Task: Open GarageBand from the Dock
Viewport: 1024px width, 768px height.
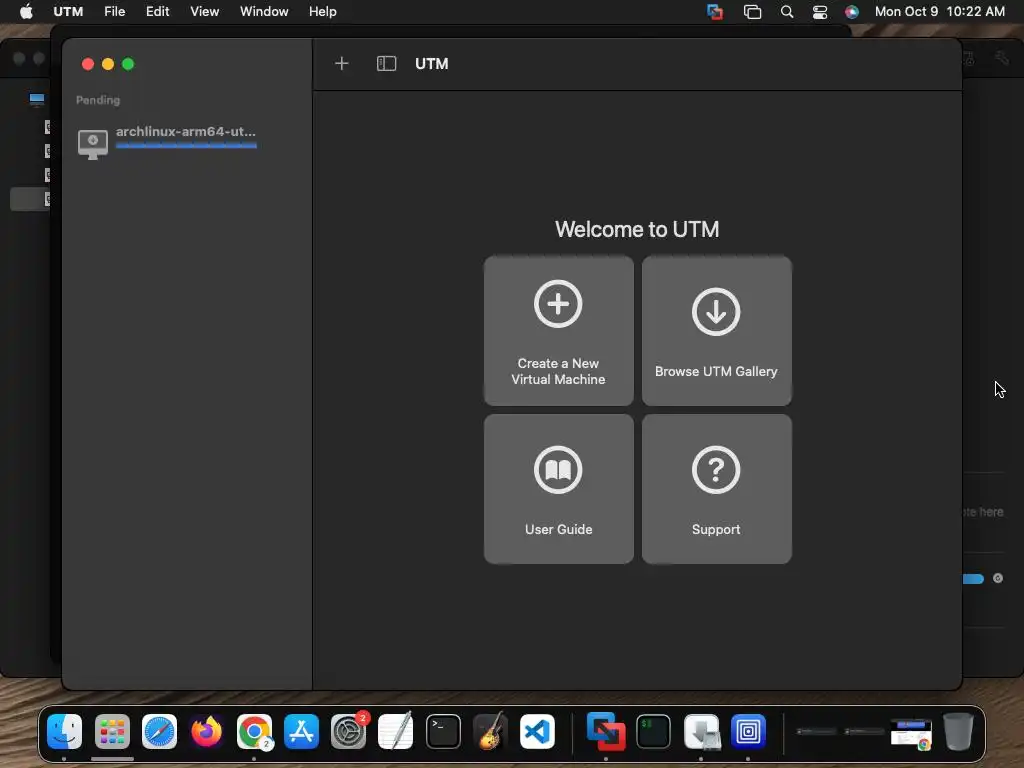Action: (x=490, y=731)
